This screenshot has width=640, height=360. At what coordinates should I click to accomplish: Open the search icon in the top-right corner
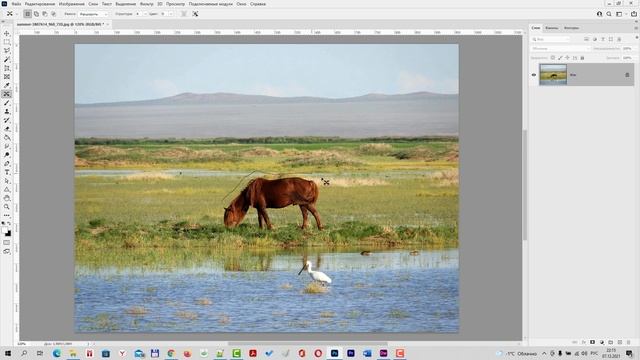[x=609, y=14]
